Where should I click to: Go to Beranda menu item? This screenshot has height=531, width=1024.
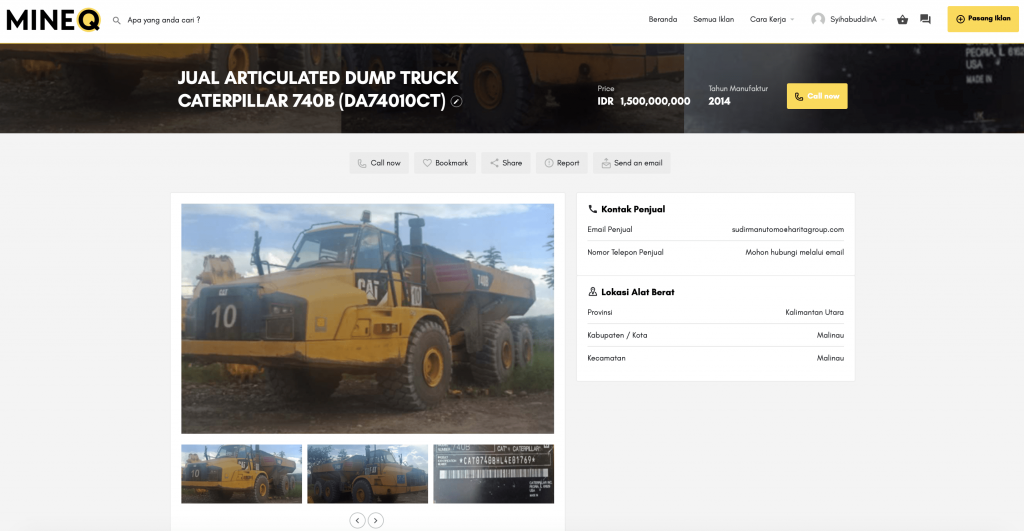point(662,20)
